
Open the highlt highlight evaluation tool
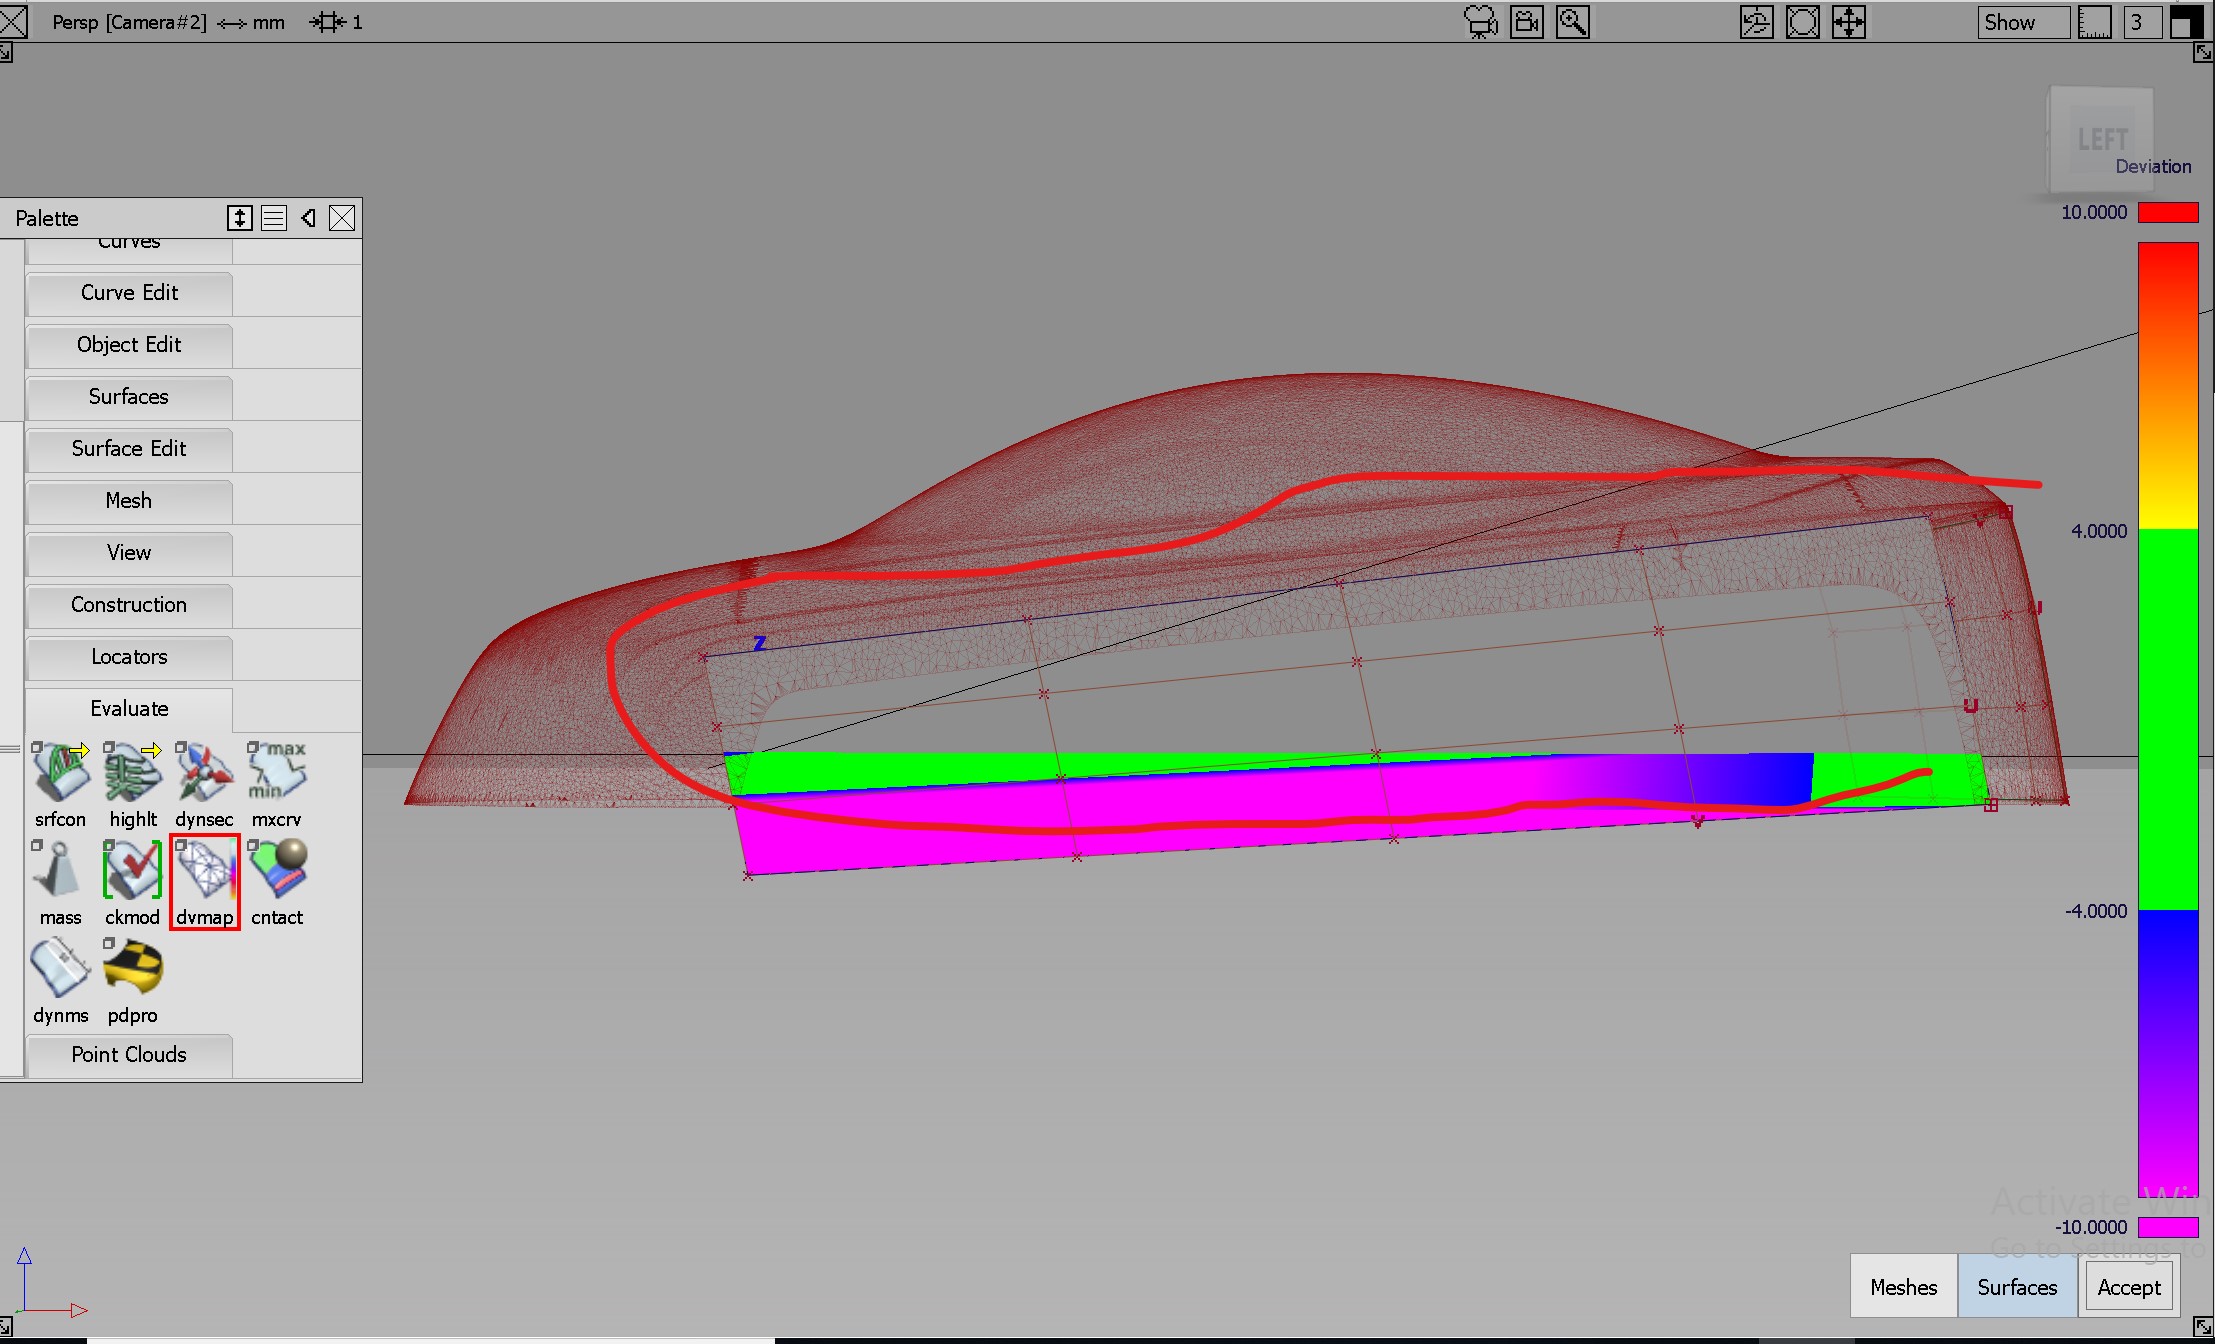[132, 780]
